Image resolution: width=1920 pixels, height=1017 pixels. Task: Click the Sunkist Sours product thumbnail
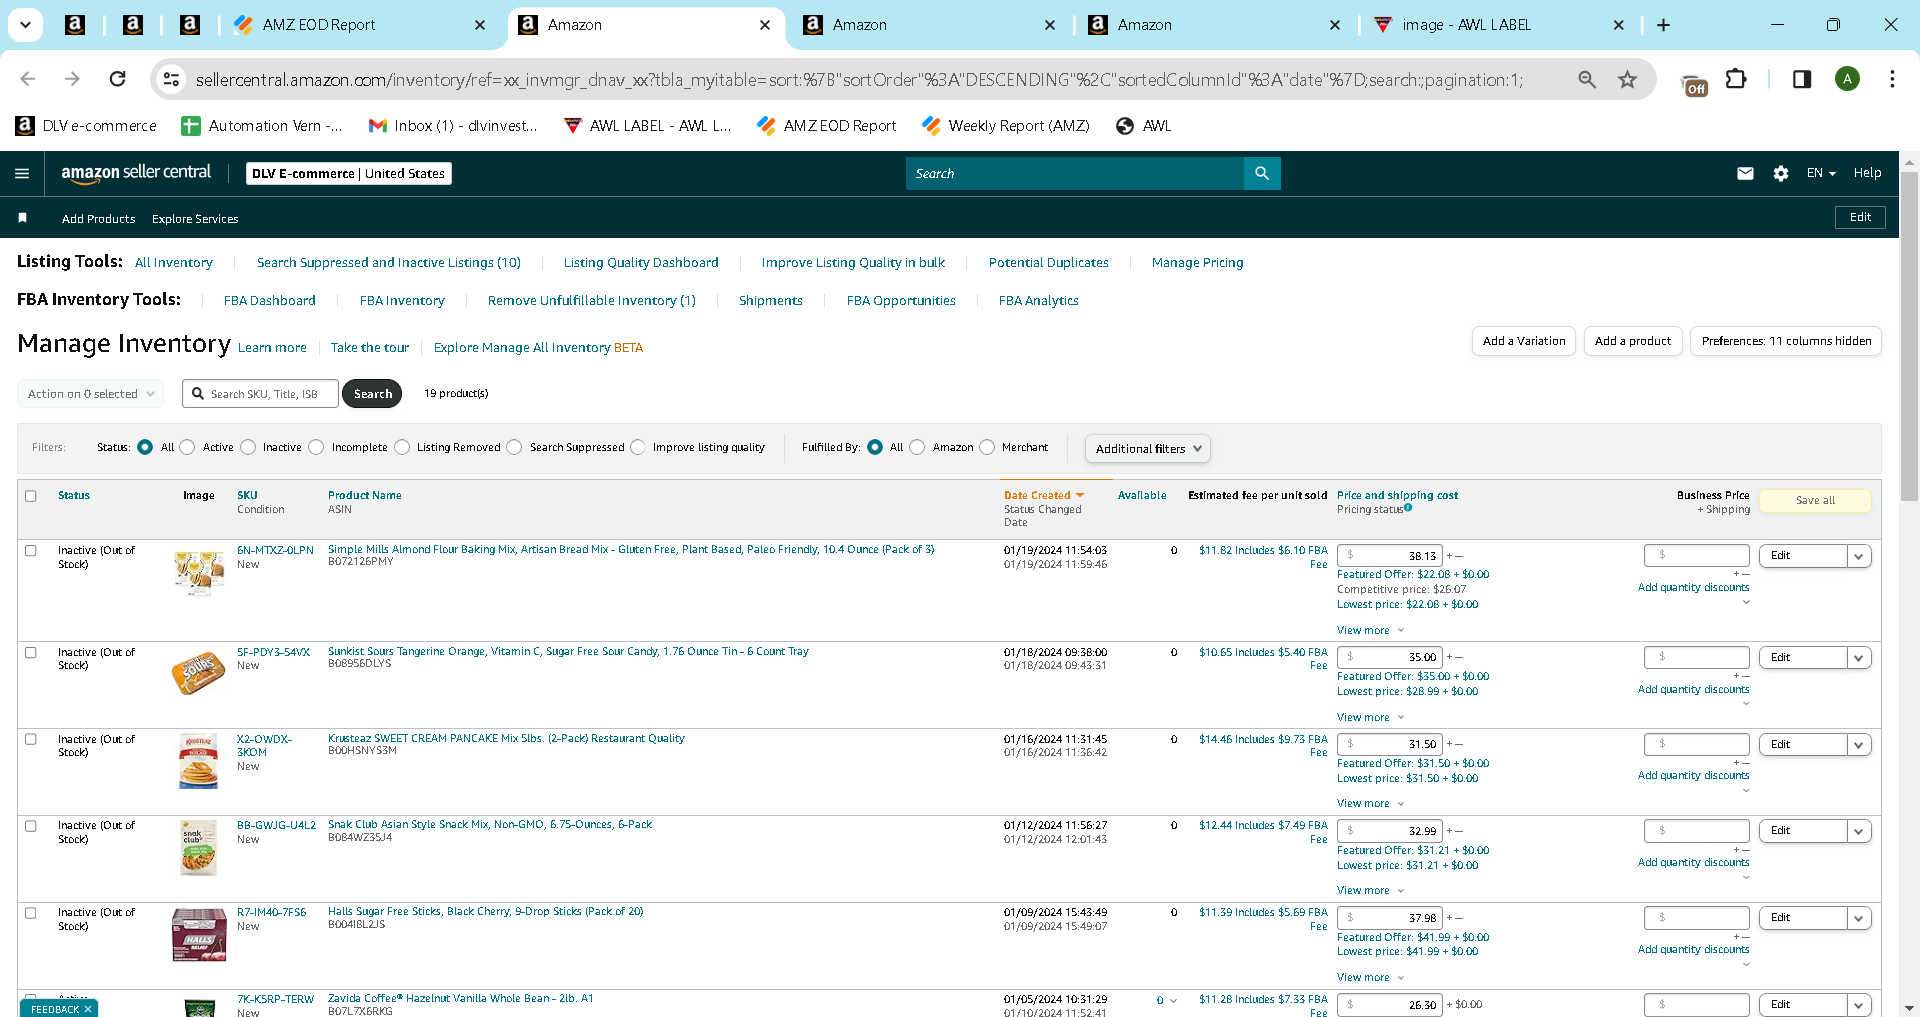tap(198, 673)
